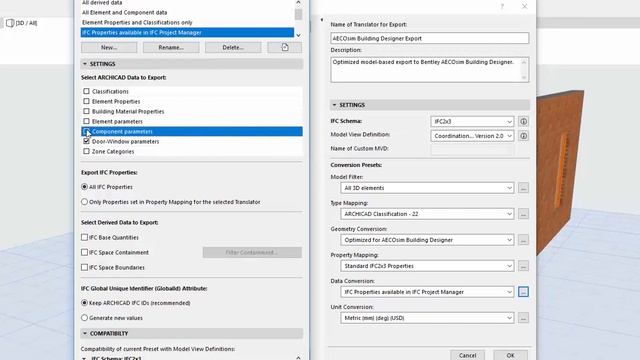Open Model Filter options ellipsis button
This screenshot has width=640, height=360.
pyautogui.click(x=523, y=188)
